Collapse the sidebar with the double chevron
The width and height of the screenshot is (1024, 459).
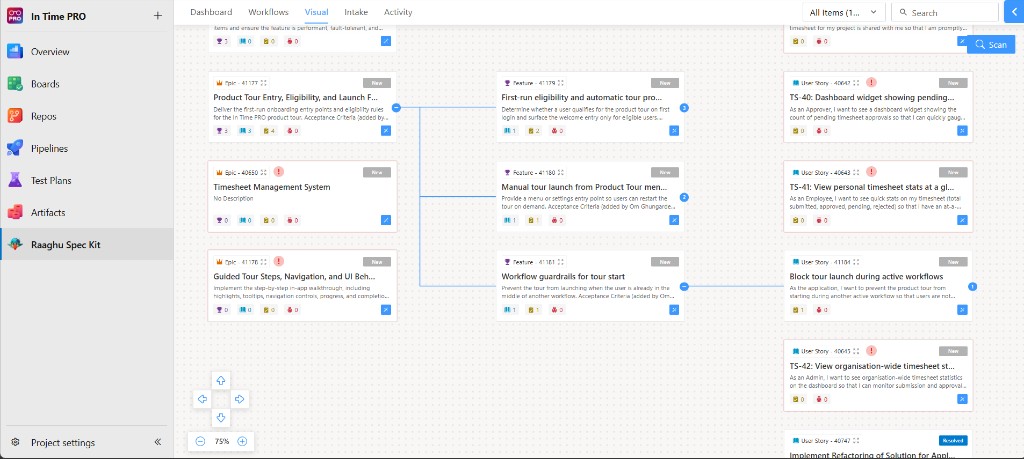(157, 442)
